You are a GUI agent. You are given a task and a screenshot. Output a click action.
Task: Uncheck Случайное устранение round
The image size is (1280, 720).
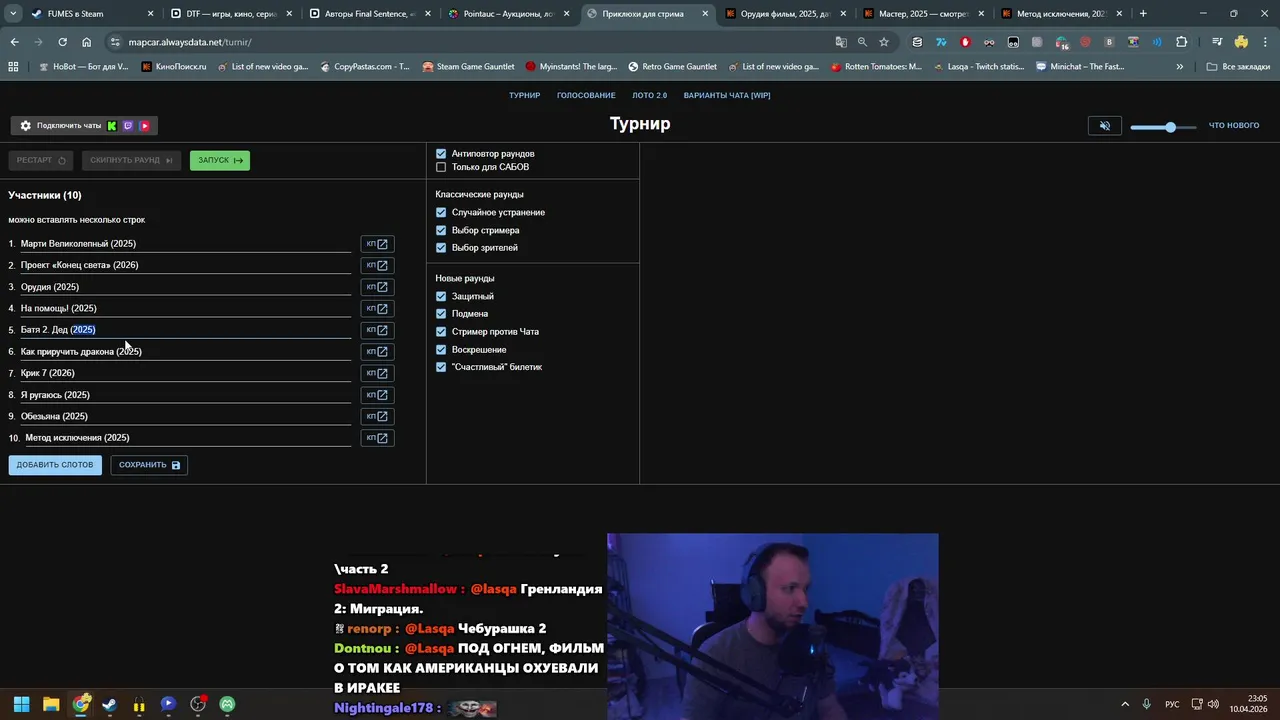tap(441, 213)
